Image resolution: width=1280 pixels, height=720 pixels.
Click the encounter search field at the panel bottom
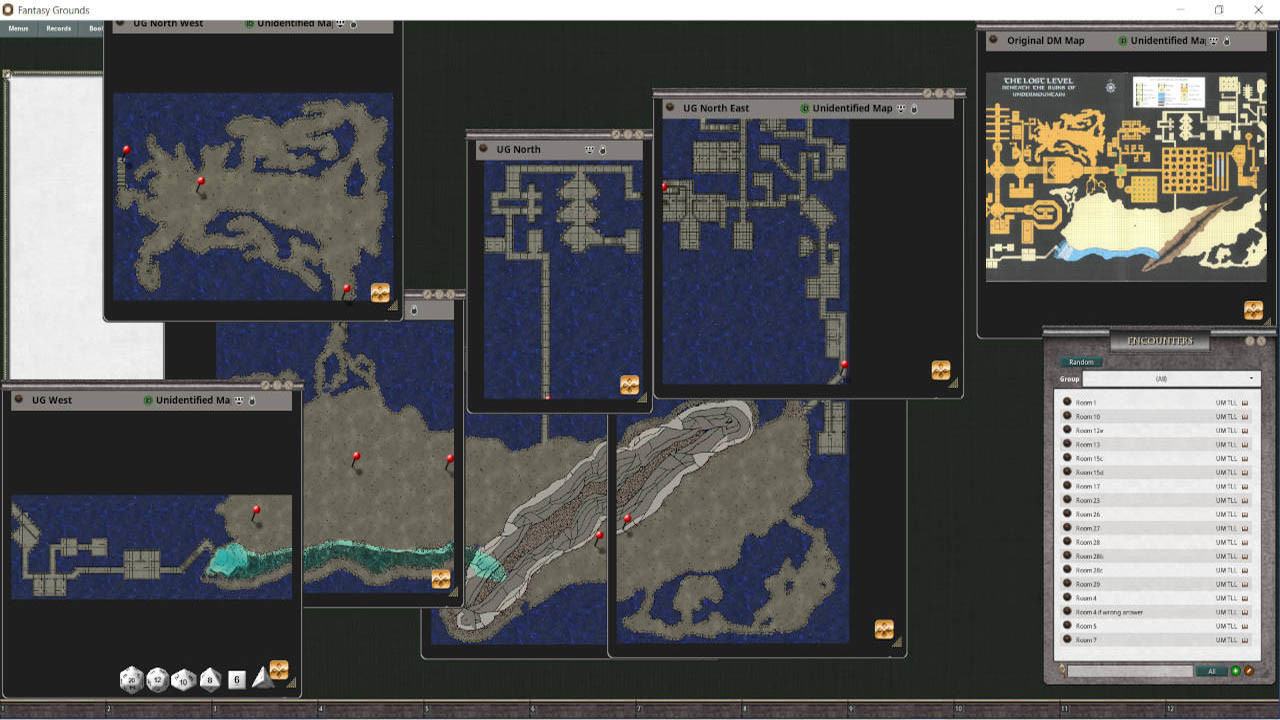tap(1130, 671)
